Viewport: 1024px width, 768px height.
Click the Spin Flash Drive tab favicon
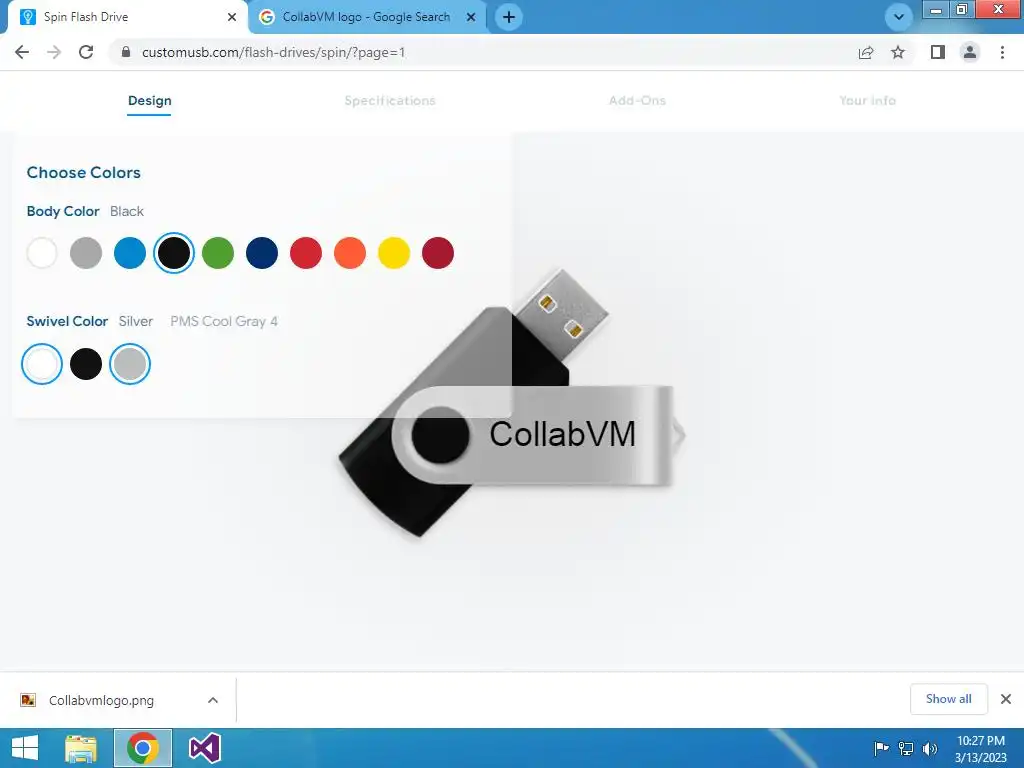coord(28,17)
